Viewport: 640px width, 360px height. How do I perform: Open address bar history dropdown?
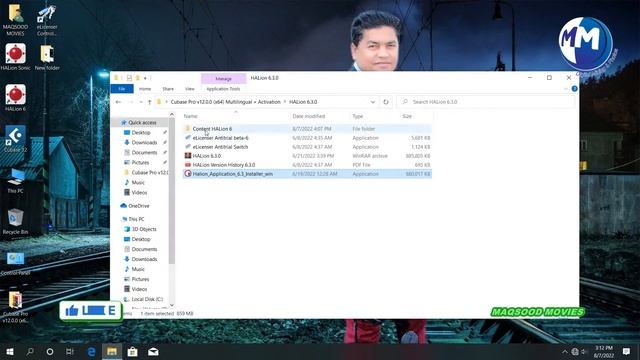(x=373, y=102)
